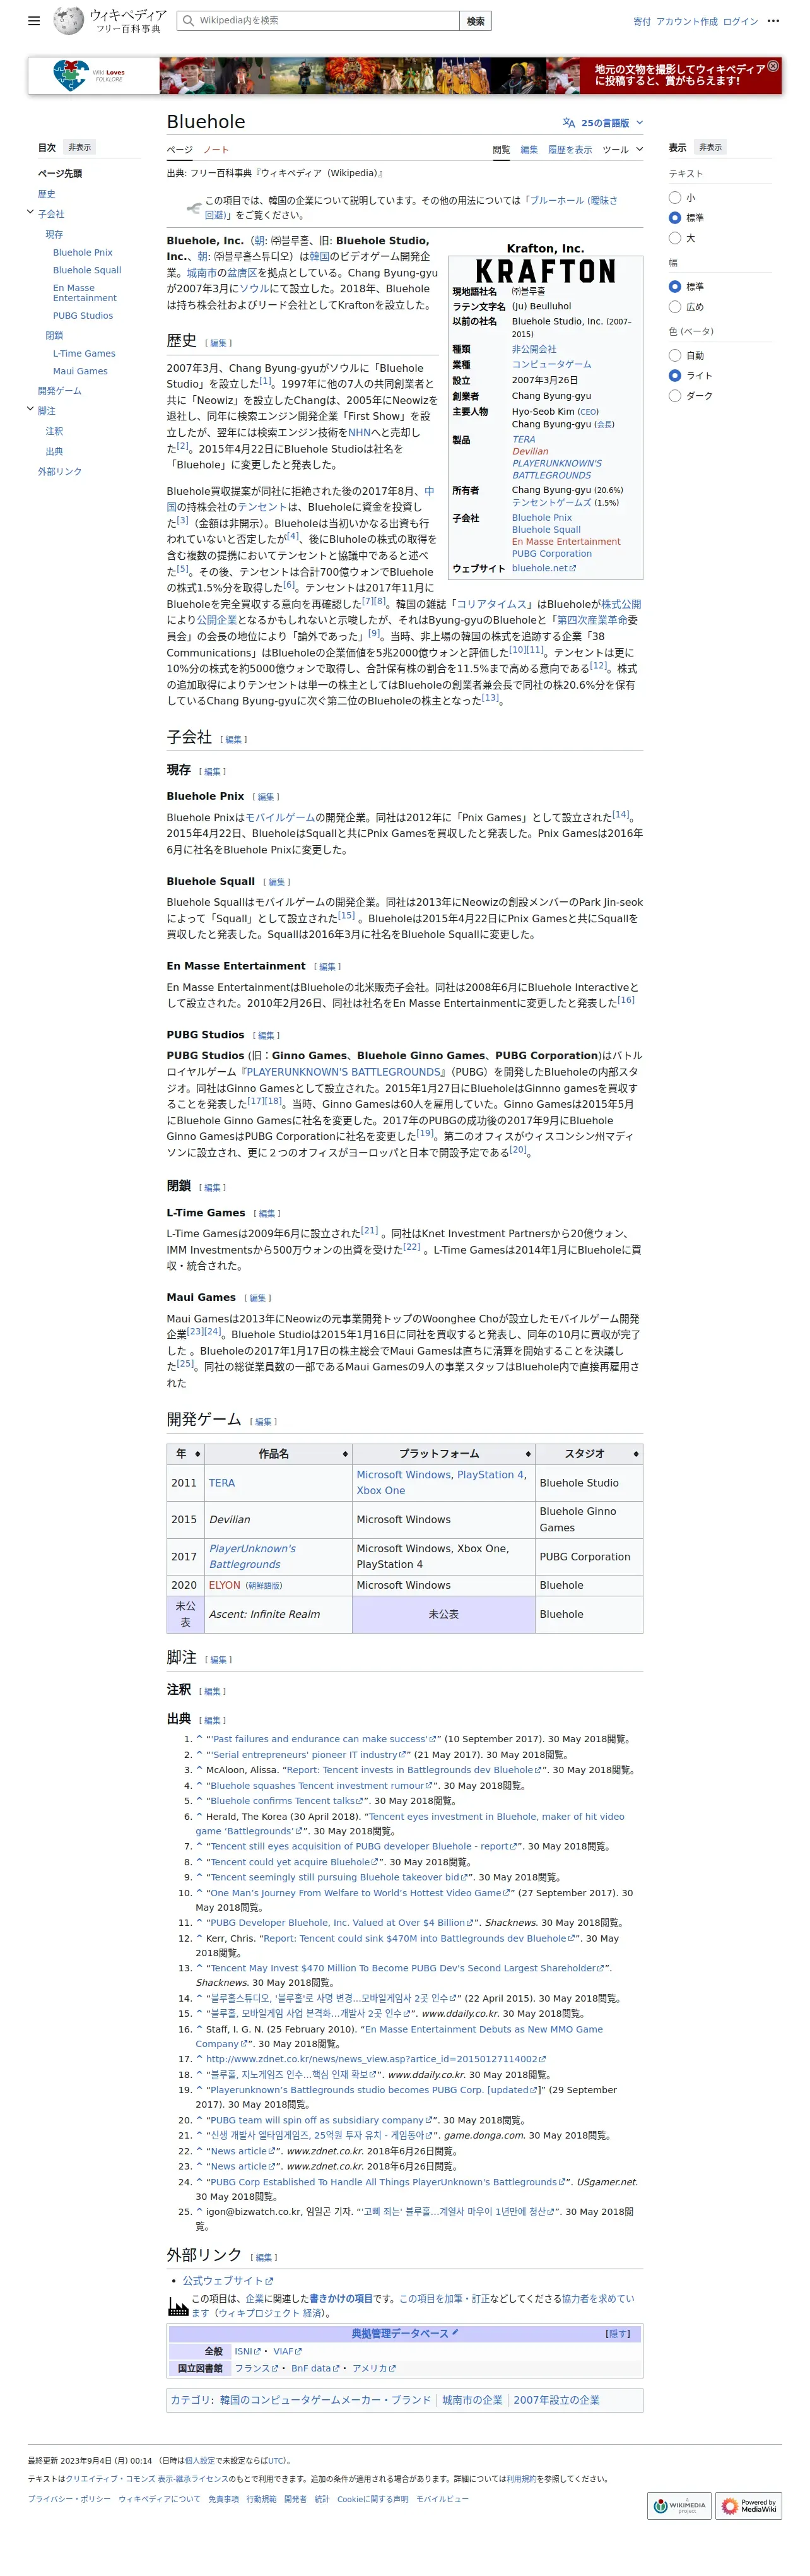This screenshot has height=2576, width=810.
Task: Open the 寄付 donate link
Action: (642, 21)
